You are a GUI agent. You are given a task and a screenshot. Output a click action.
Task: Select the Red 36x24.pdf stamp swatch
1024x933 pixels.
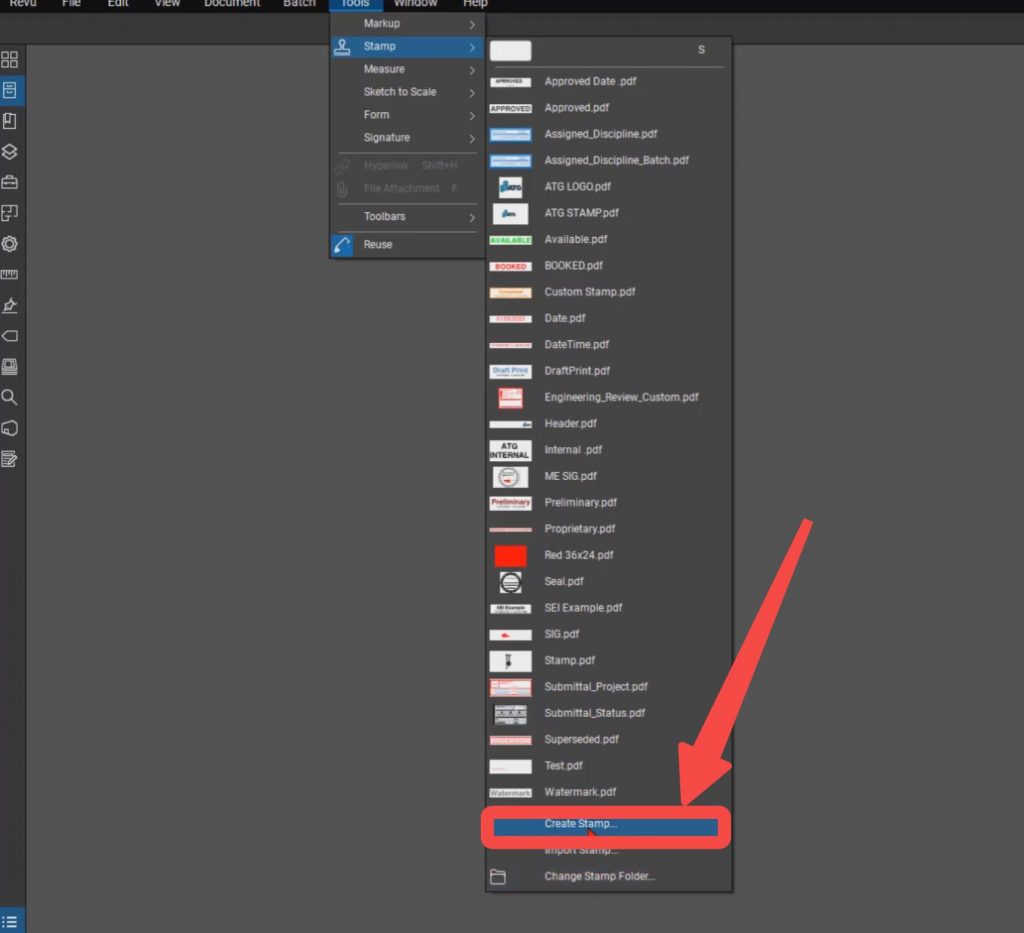511,555
